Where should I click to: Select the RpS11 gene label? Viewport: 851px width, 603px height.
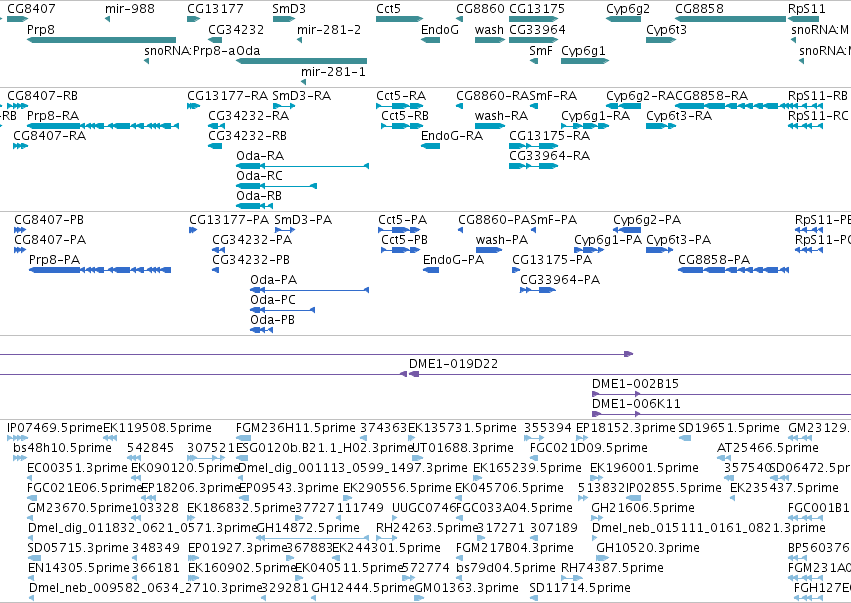click(806, 9)
